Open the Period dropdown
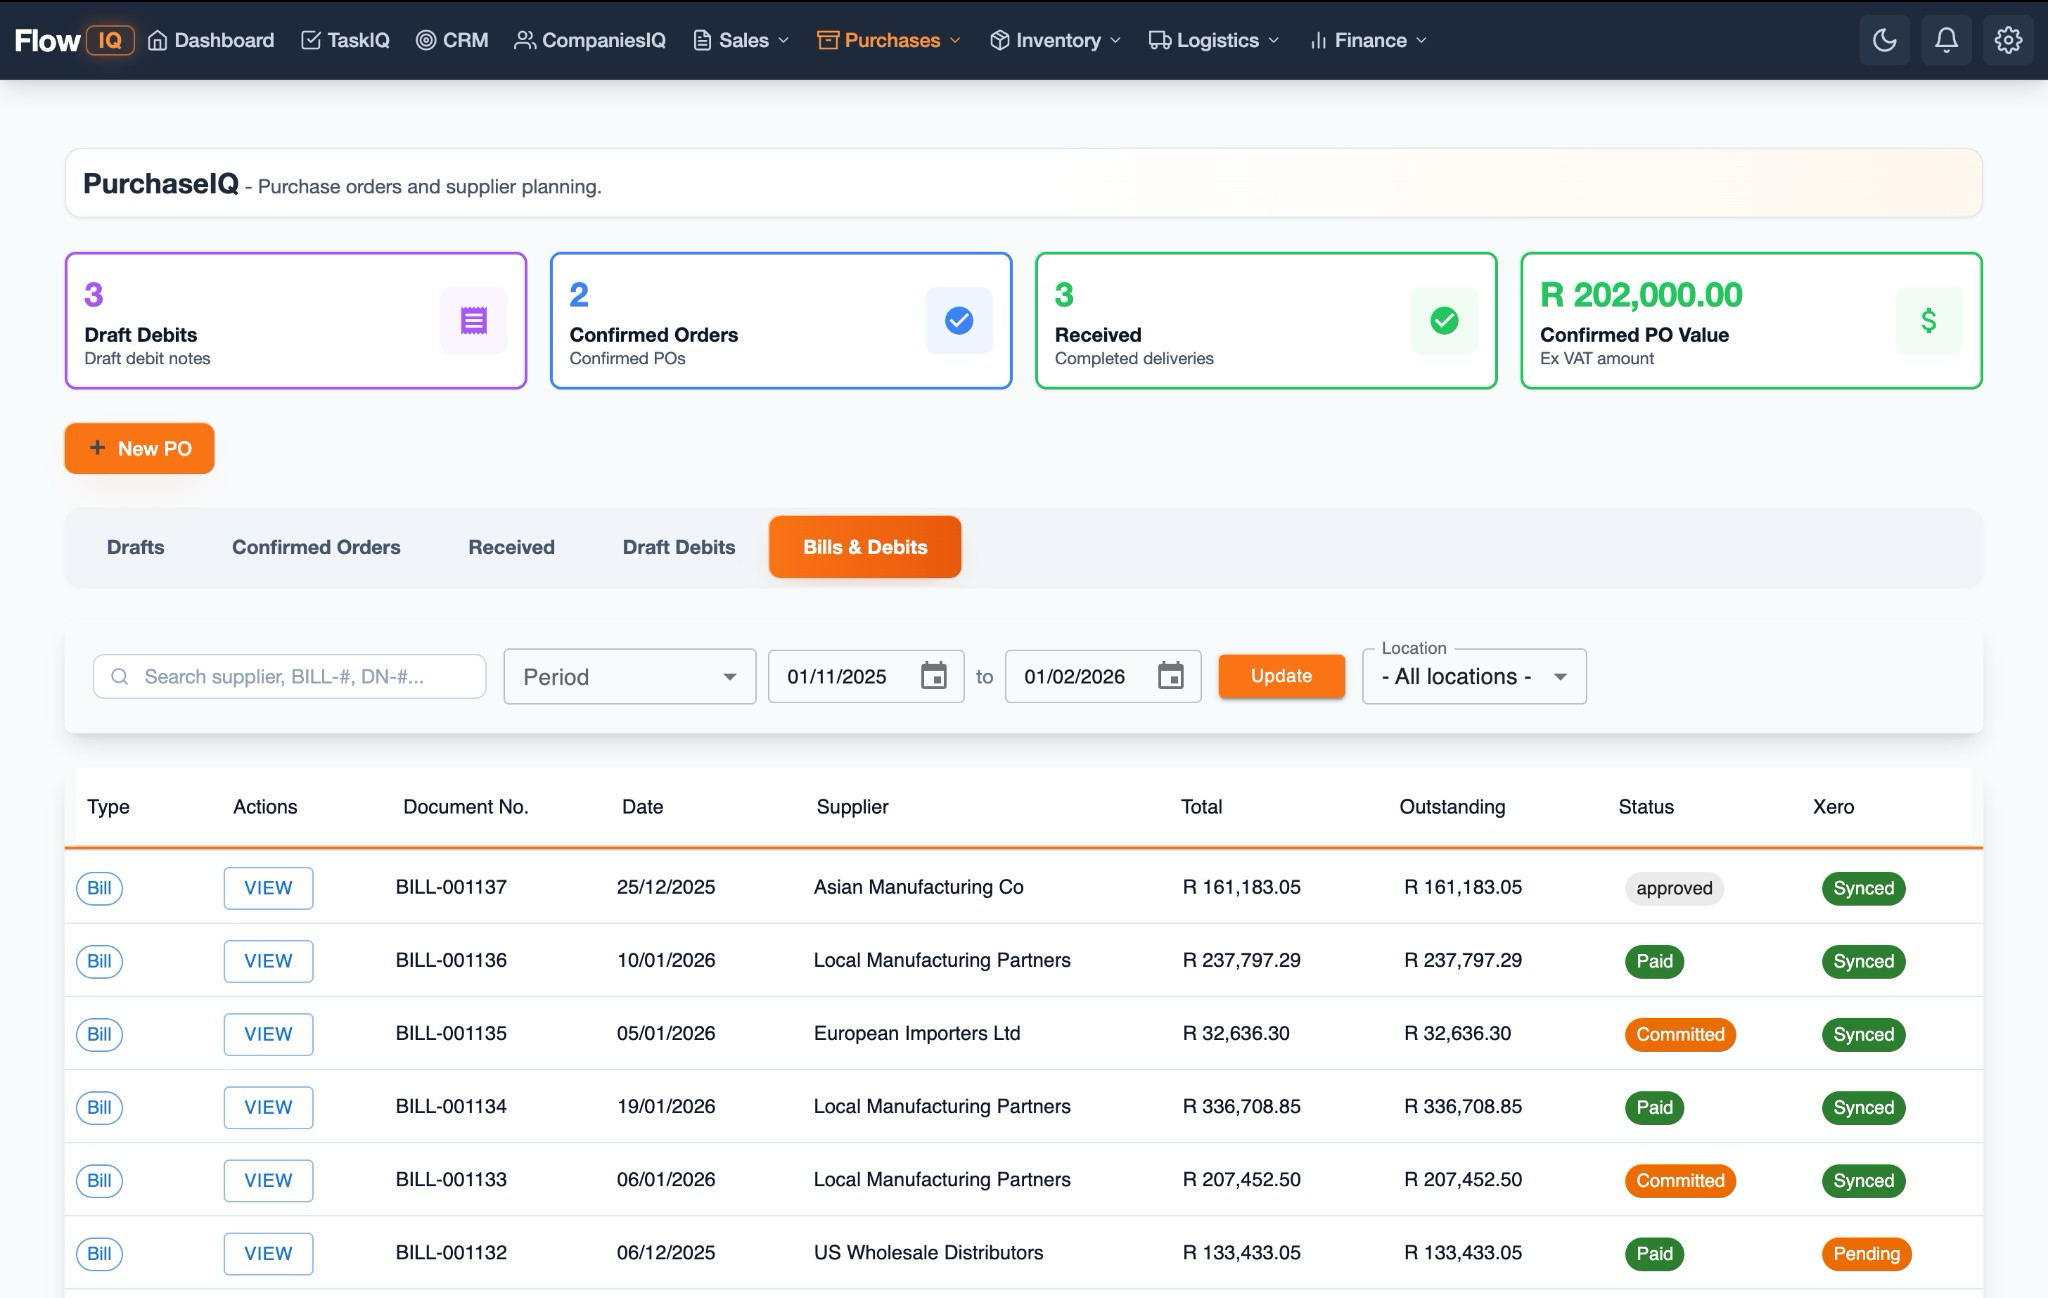This screenshot has width=2048, height=1298. (629, 676)
